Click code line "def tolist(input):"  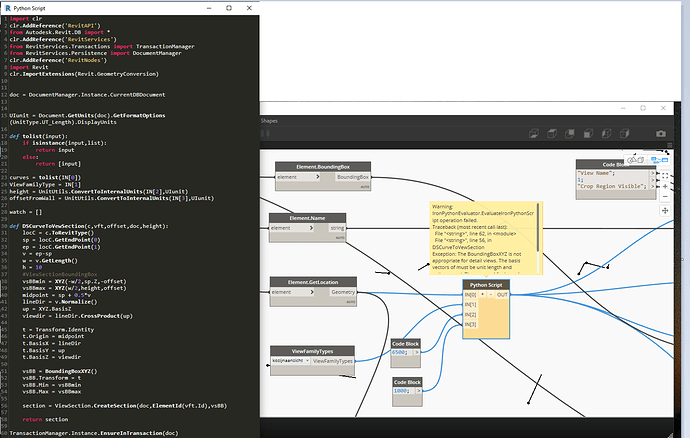(x=38, y=136)
